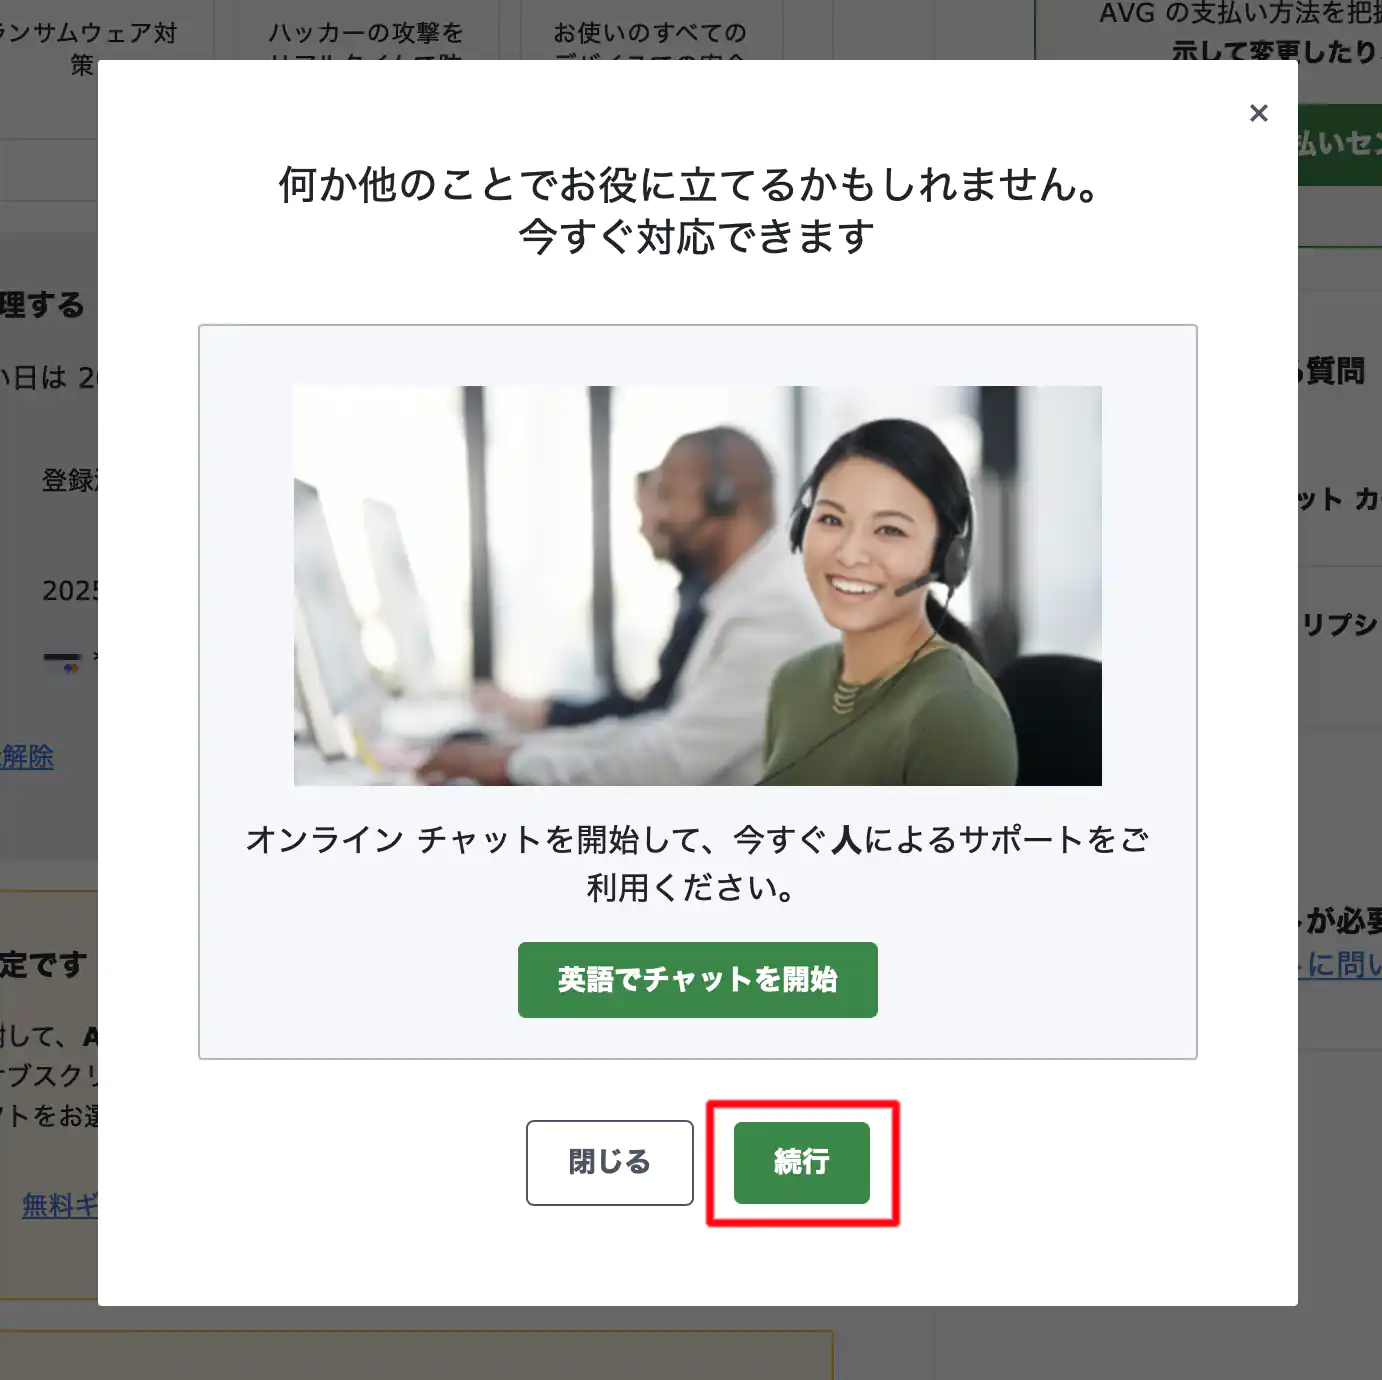Click the 定です heading in the yellow box

pos(43,964)
